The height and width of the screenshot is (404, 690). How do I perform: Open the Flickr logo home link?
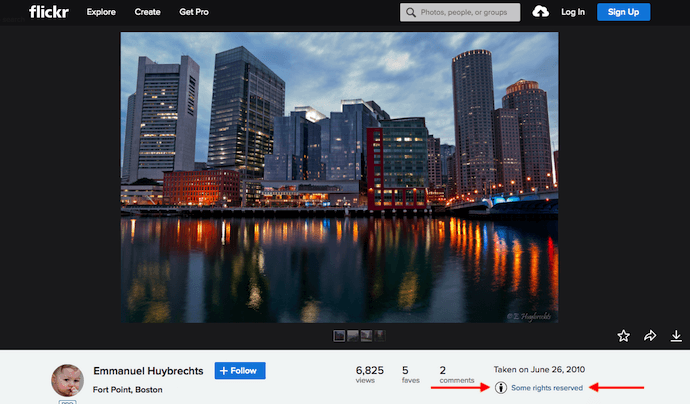pyautogui.click(x=48, y=12)
